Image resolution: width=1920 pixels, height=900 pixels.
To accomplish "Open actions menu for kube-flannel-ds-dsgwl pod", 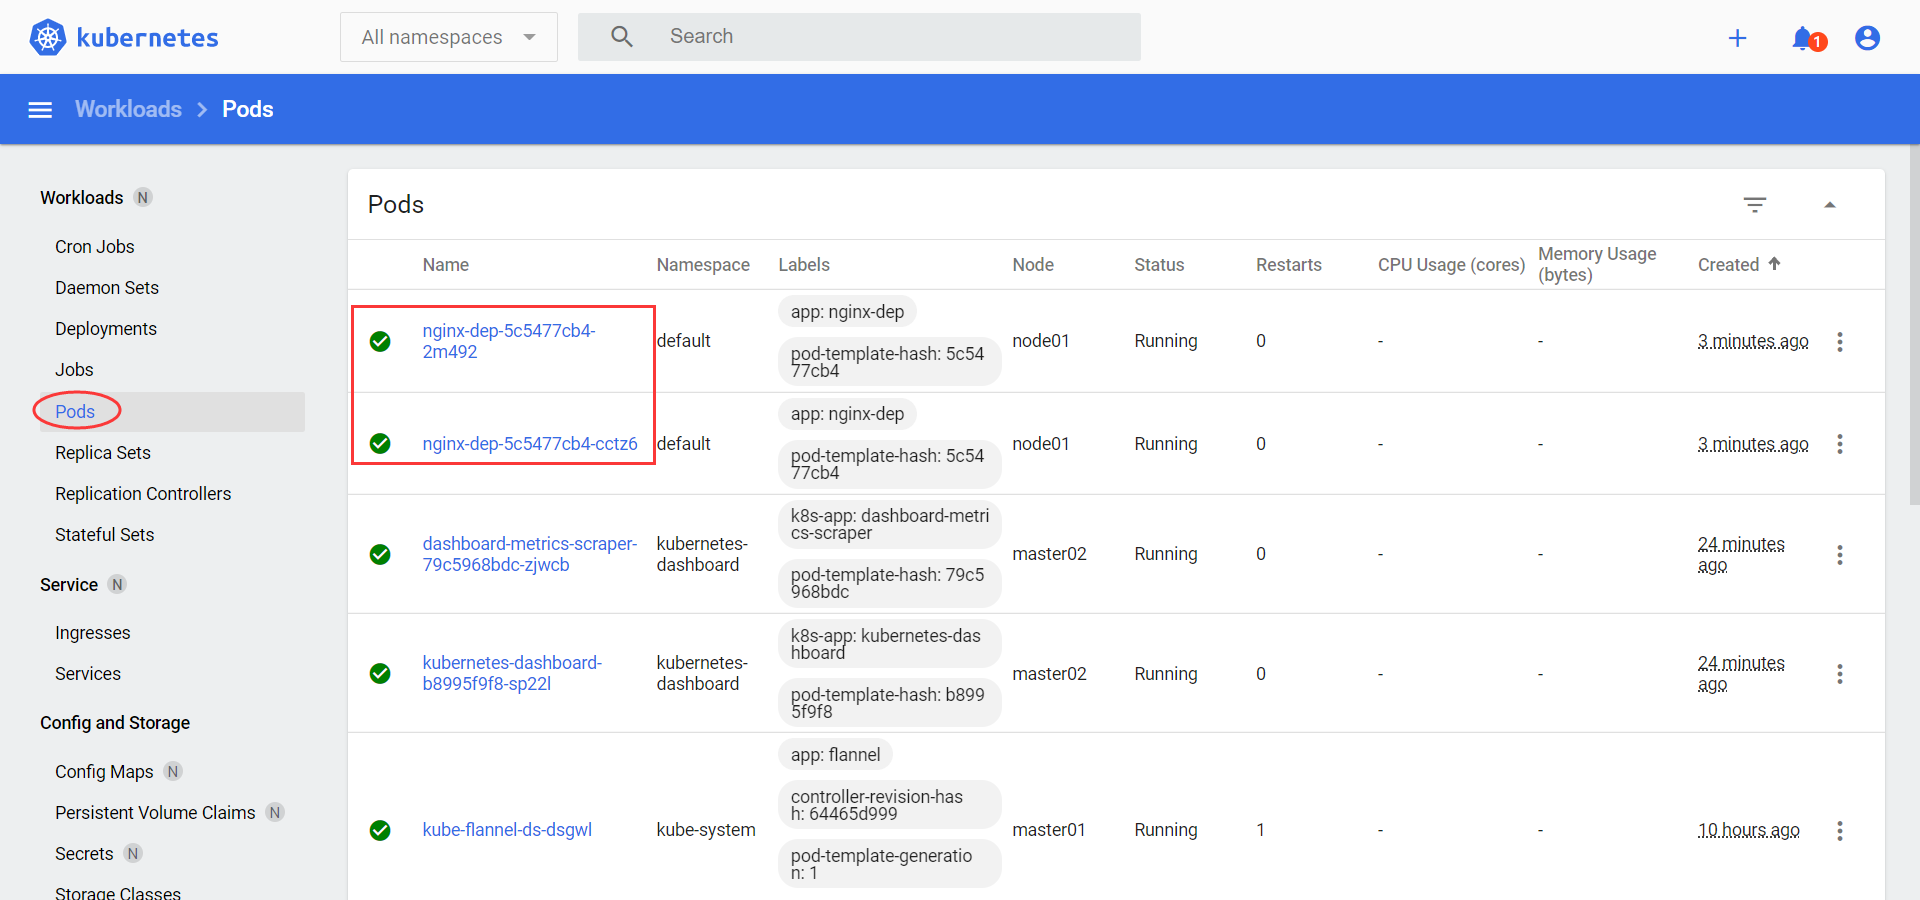I will tap(1839, 830).
